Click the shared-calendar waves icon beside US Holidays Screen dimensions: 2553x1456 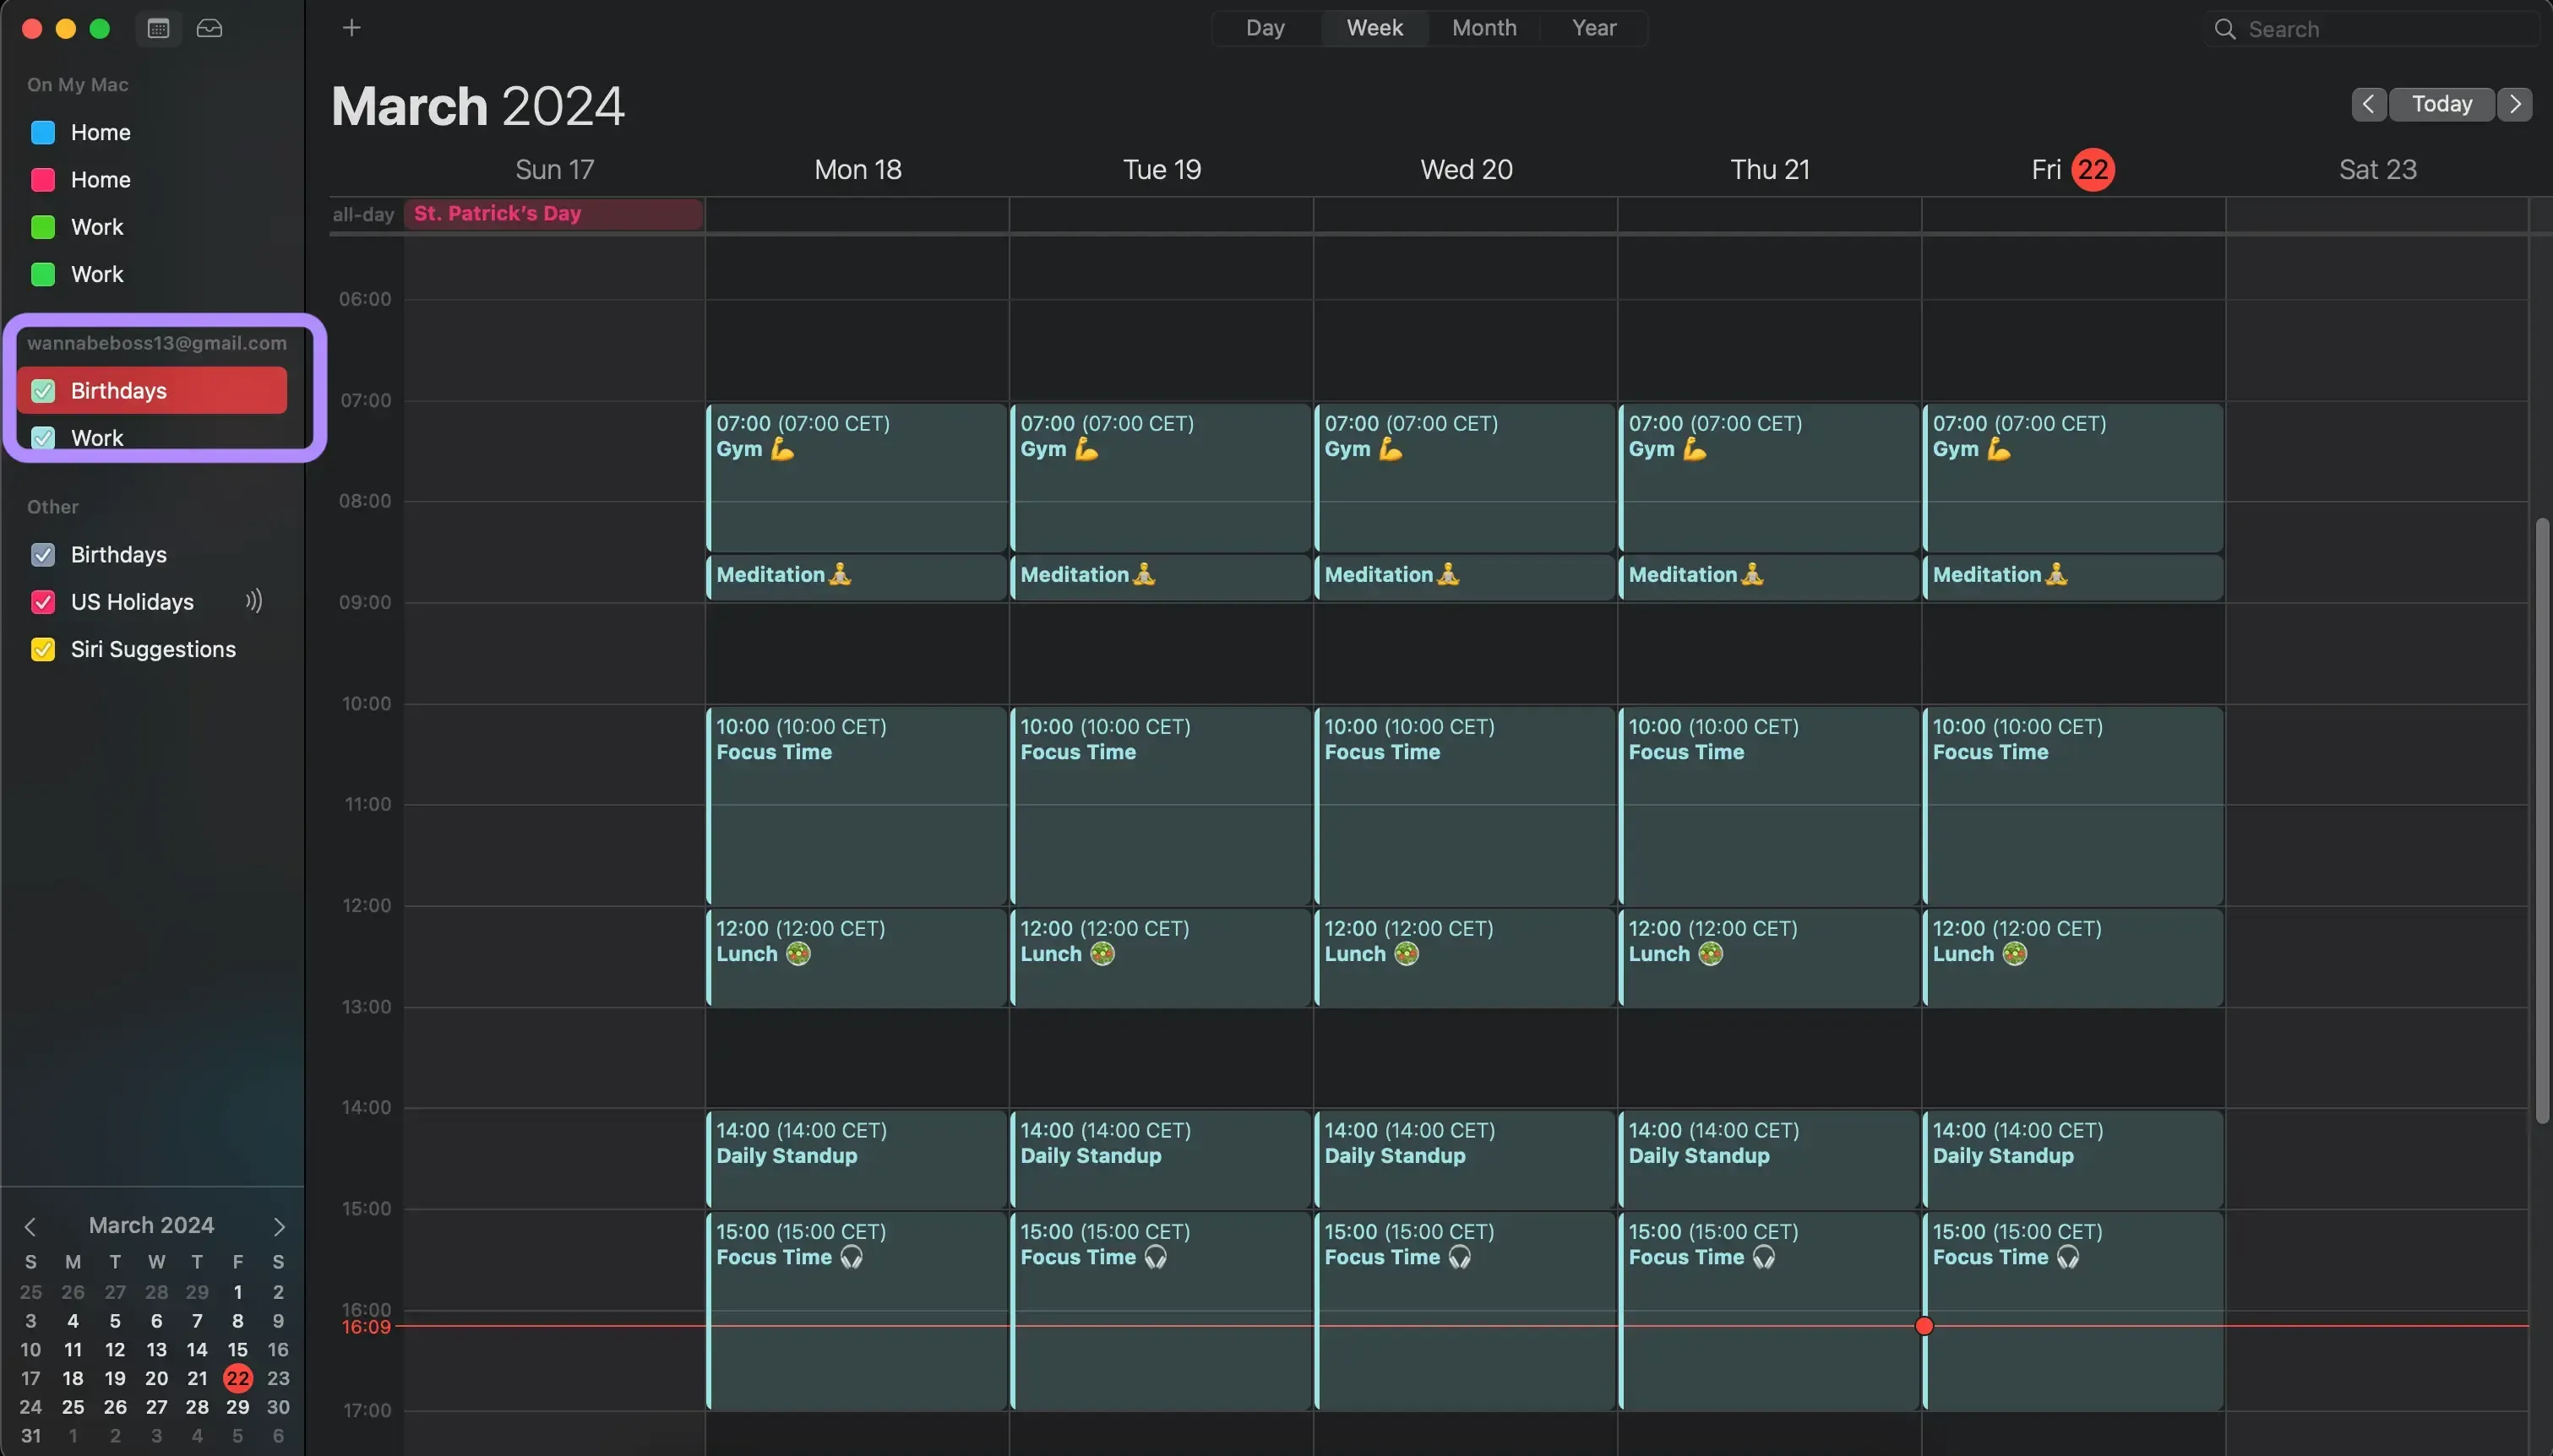253,601
